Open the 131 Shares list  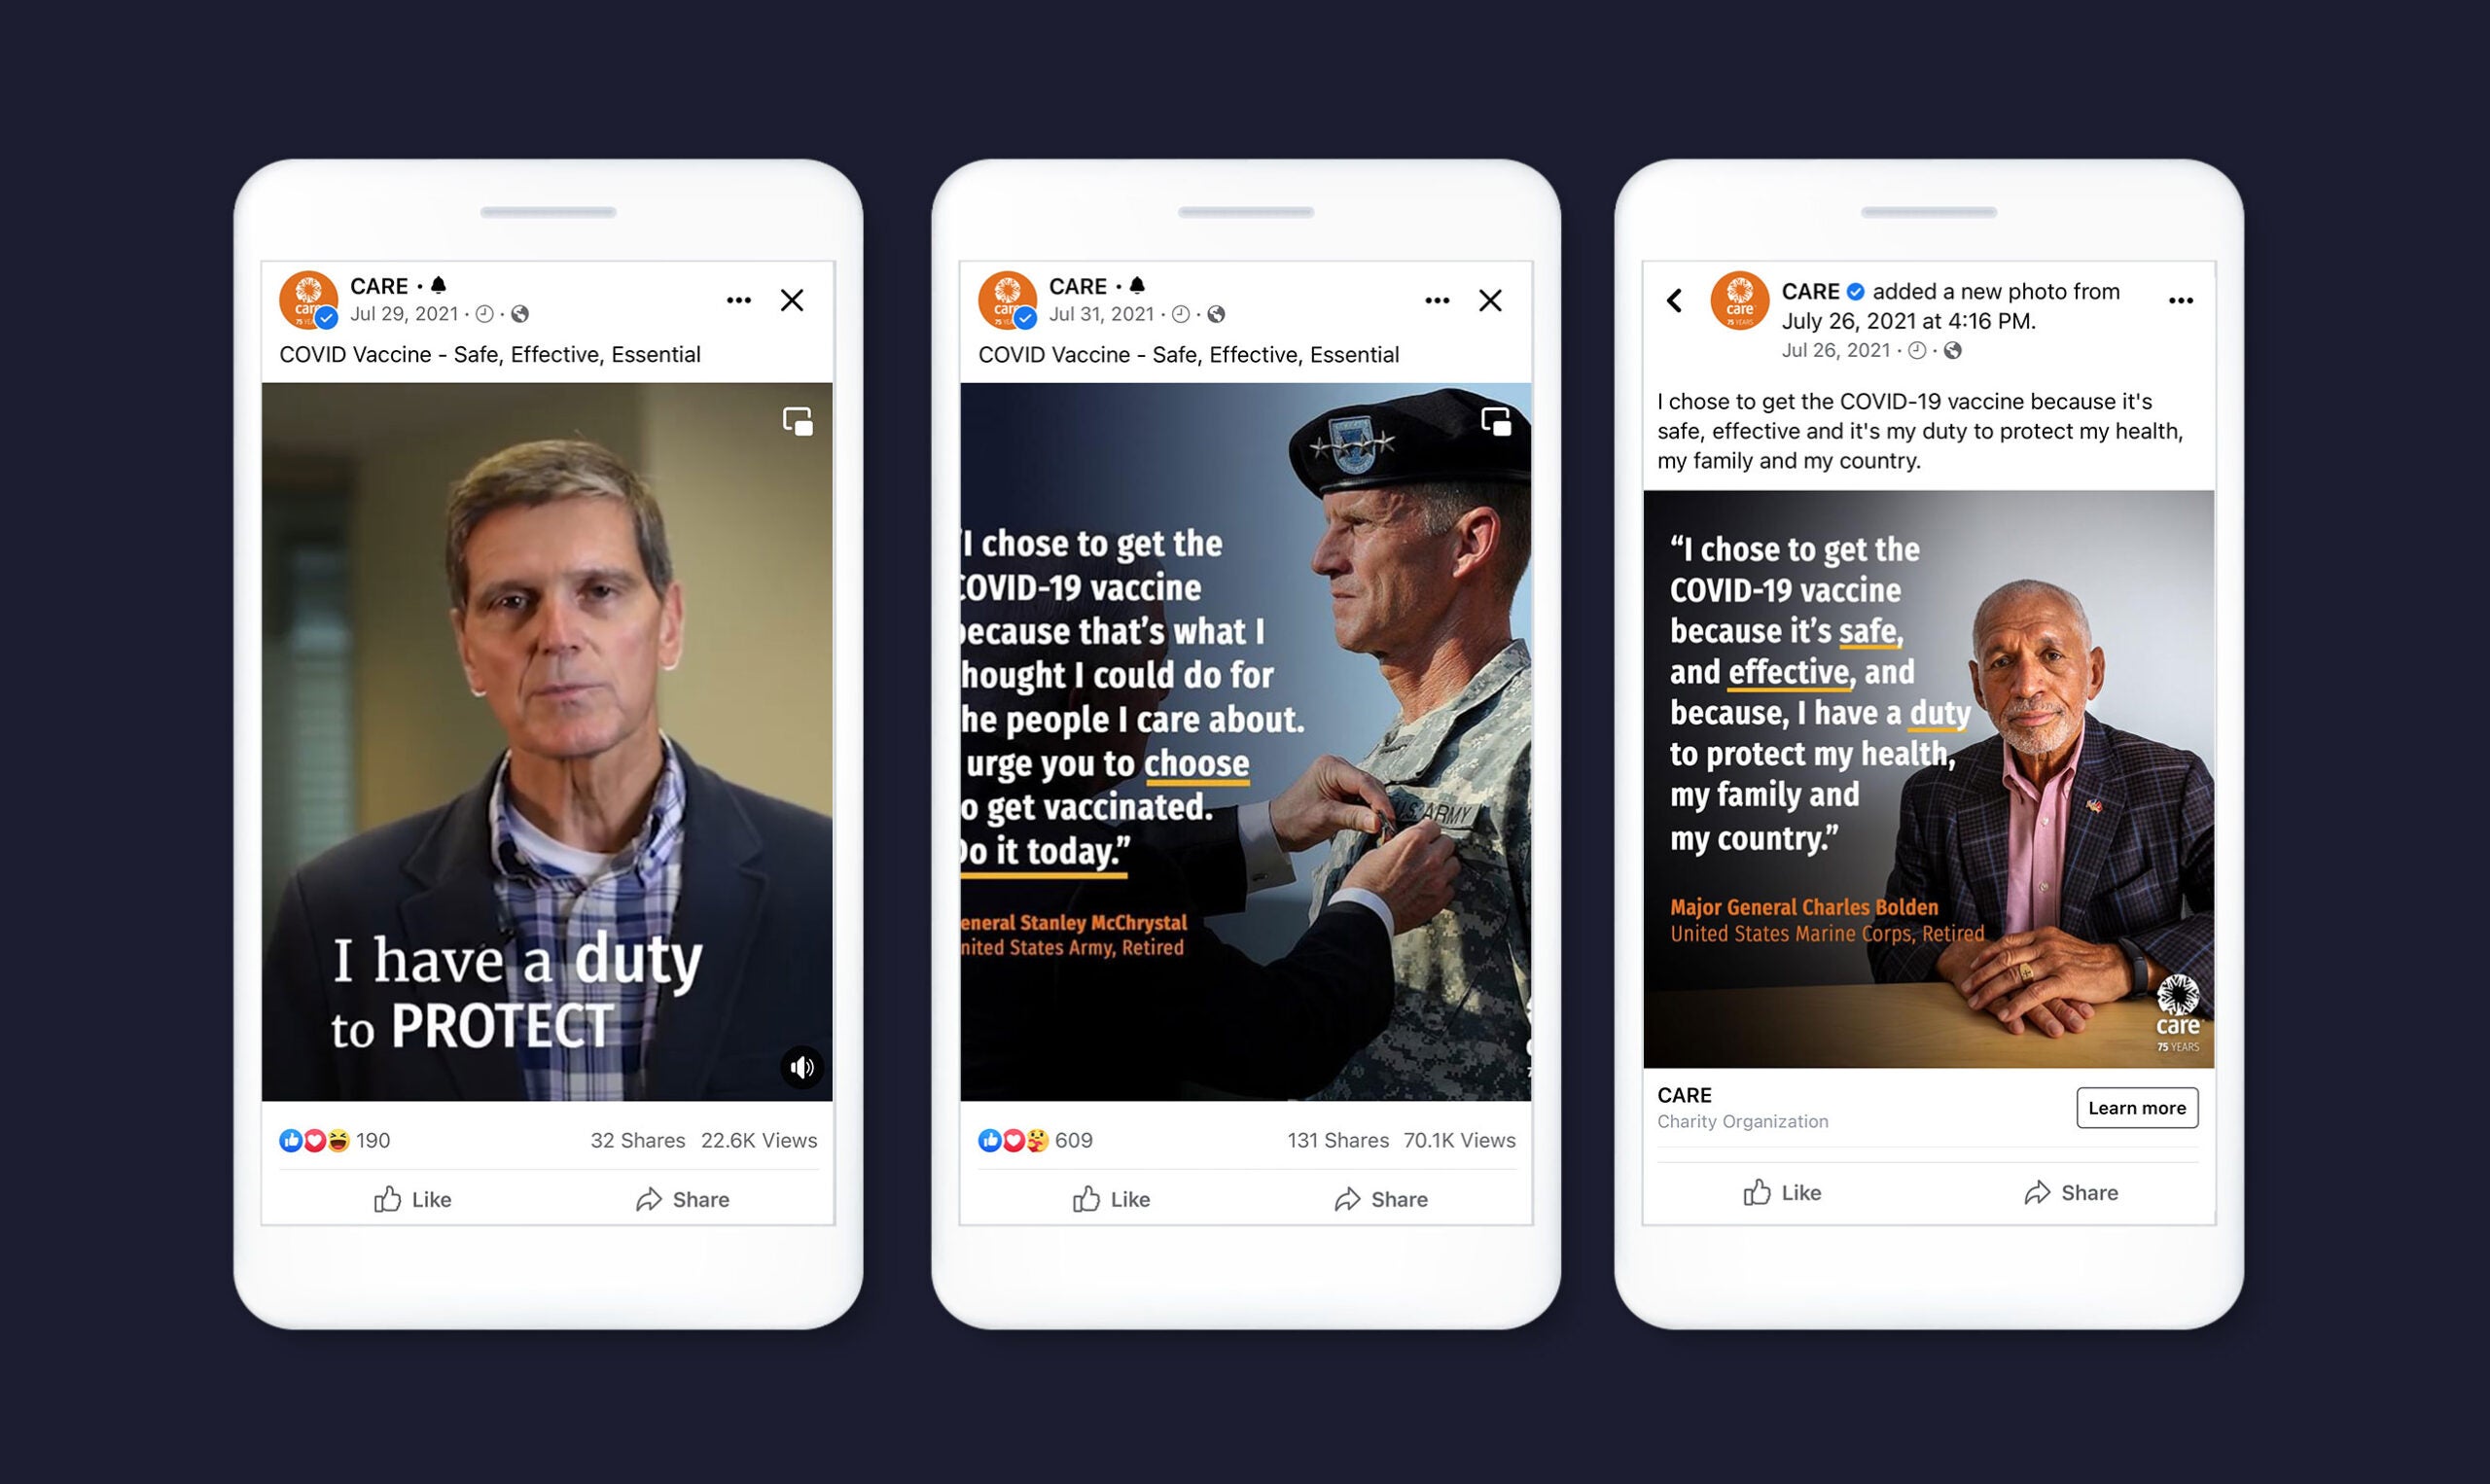(1338, 1140)
